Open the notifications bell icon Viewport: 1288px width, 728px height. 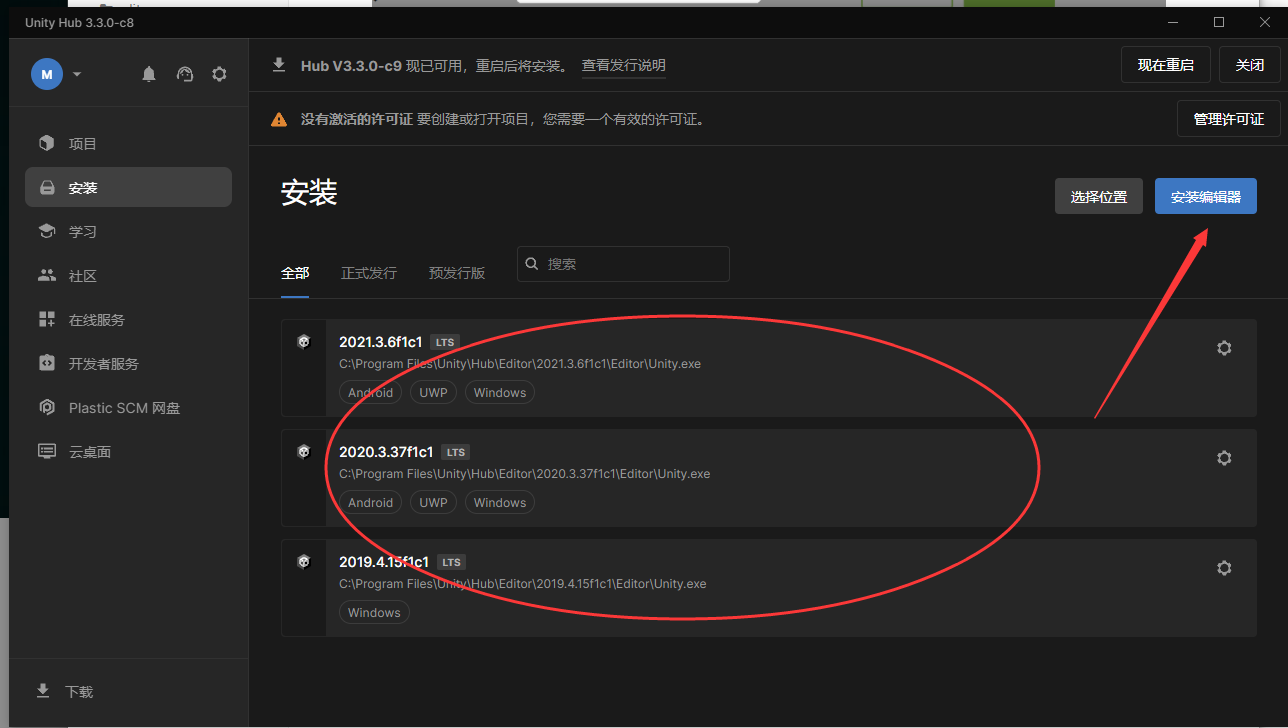pos(149,74)
